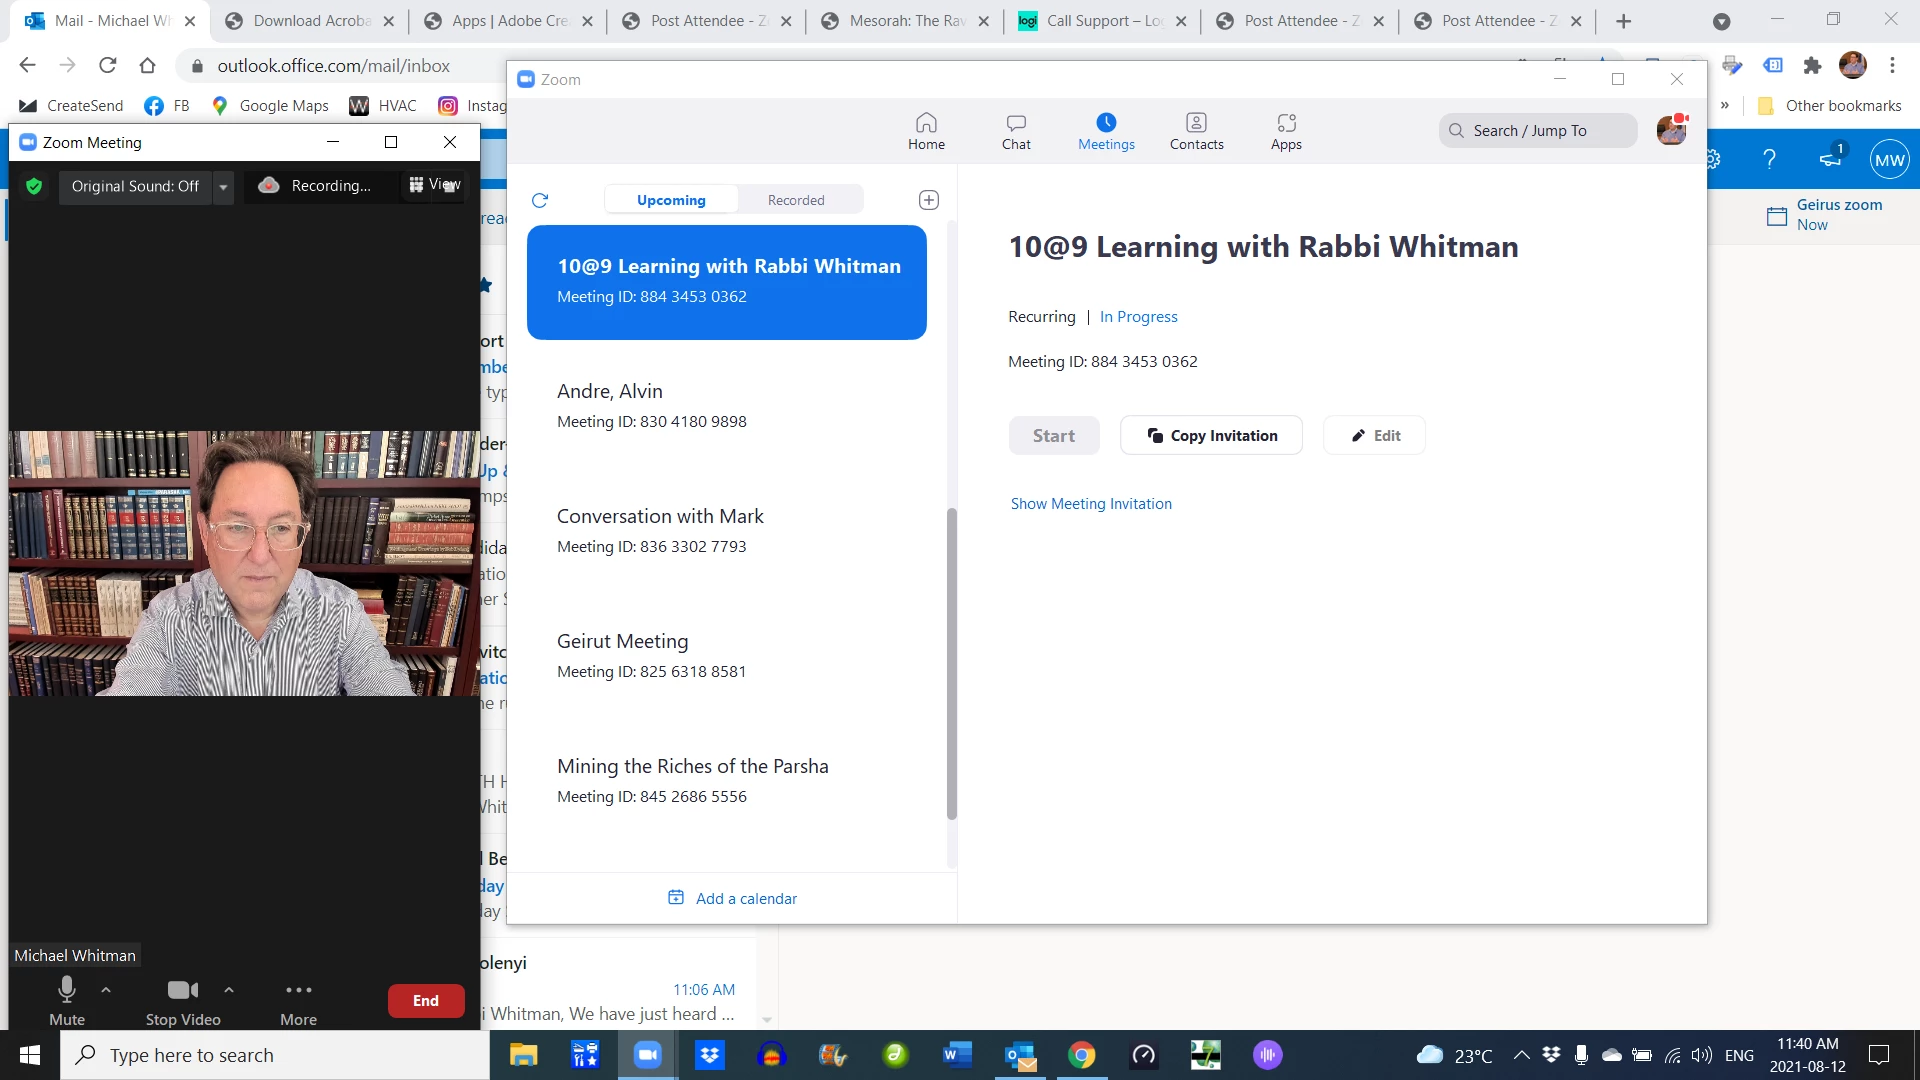Image resolution: width=1920 pixels, height=1080 pixels.
Task: Open the Zoom Chat icon
Action: pos(1016,131)
